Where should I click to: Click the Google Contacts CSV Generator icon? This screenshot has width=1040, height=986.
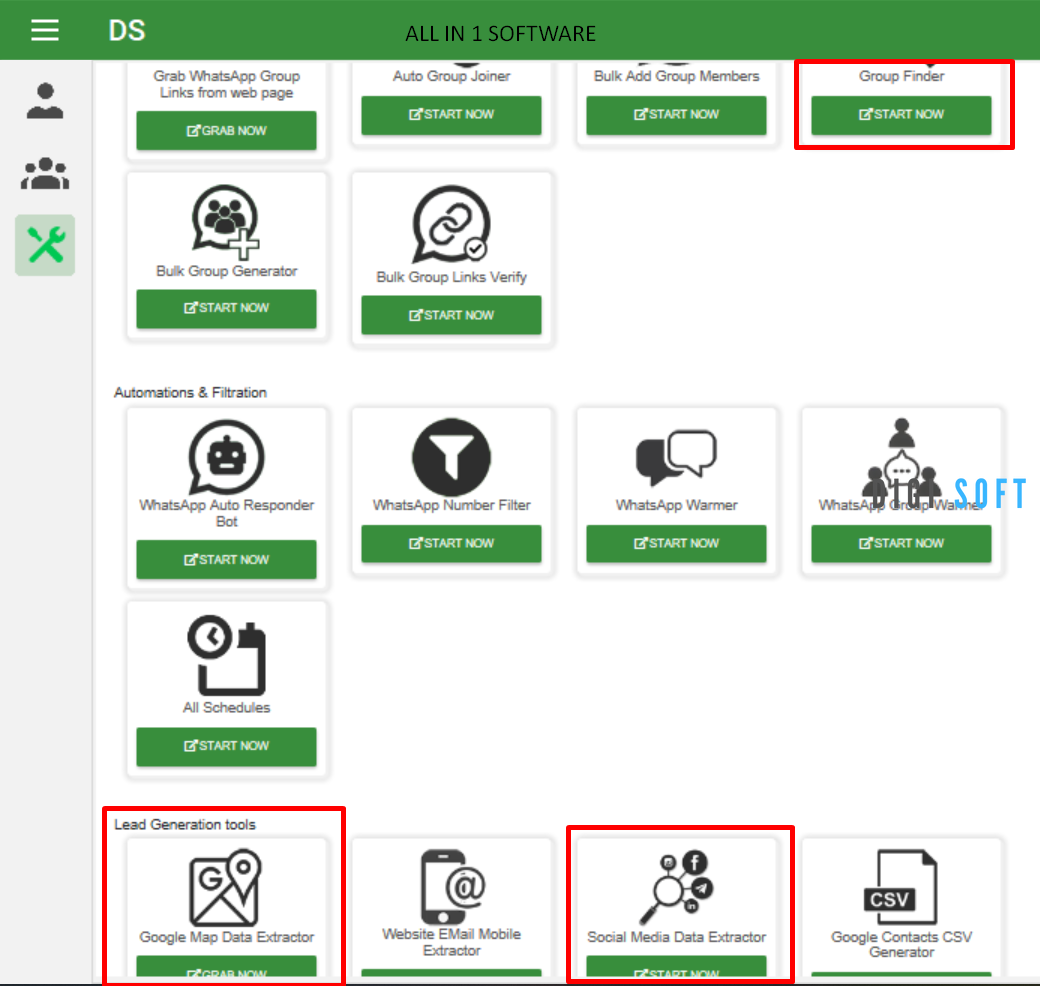click(901, 887)
